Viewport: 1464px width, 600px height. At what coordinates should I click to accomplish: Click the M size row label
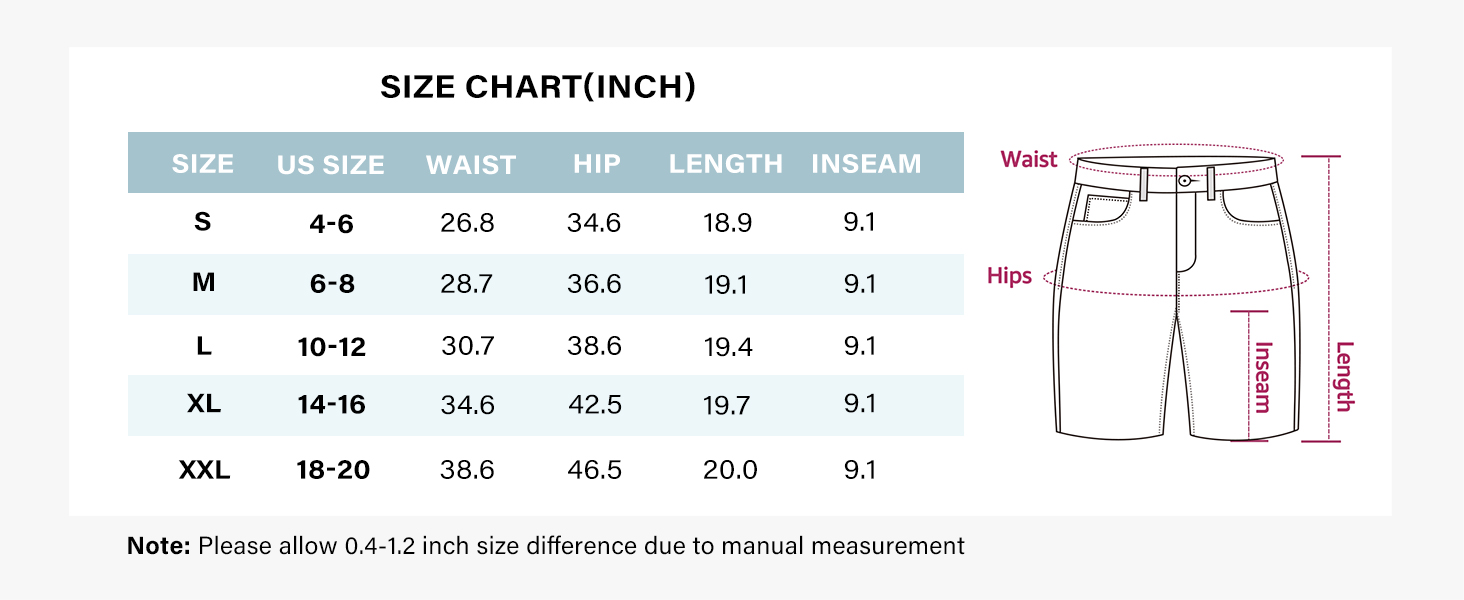pyautogui.click(x=203, y=283)
